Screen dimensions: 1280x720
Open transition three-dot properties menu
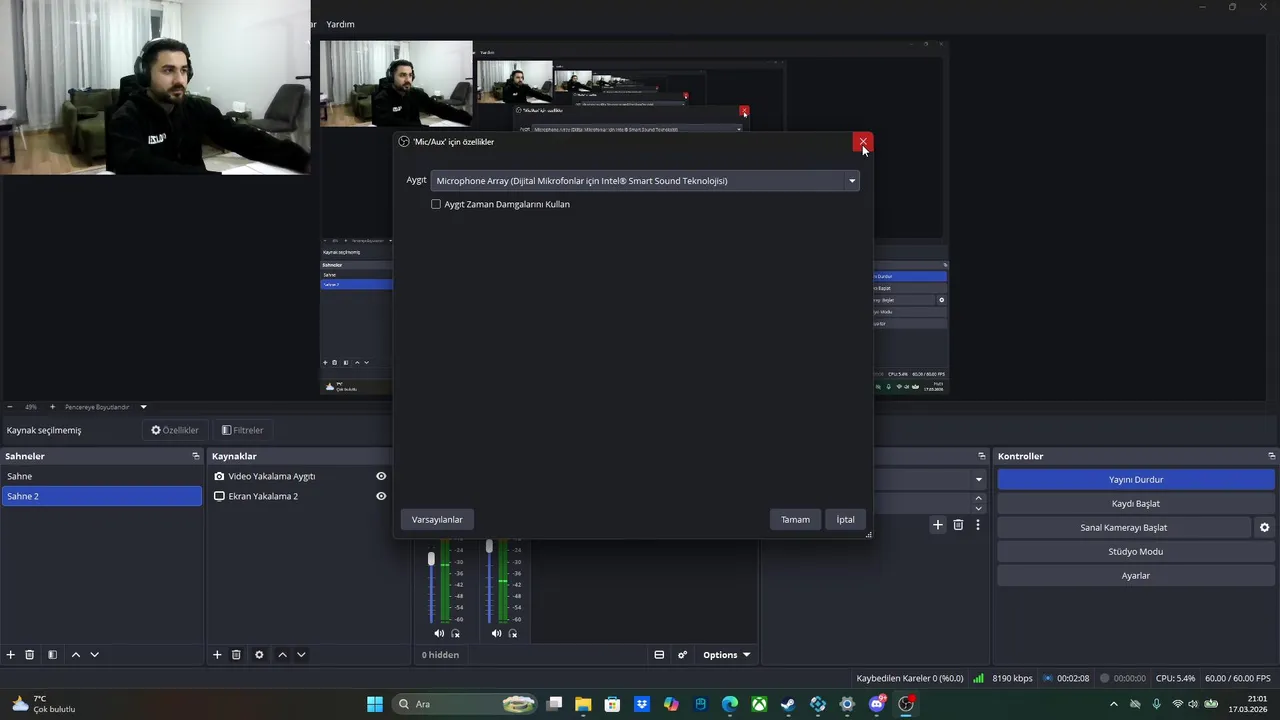[978, 525]
